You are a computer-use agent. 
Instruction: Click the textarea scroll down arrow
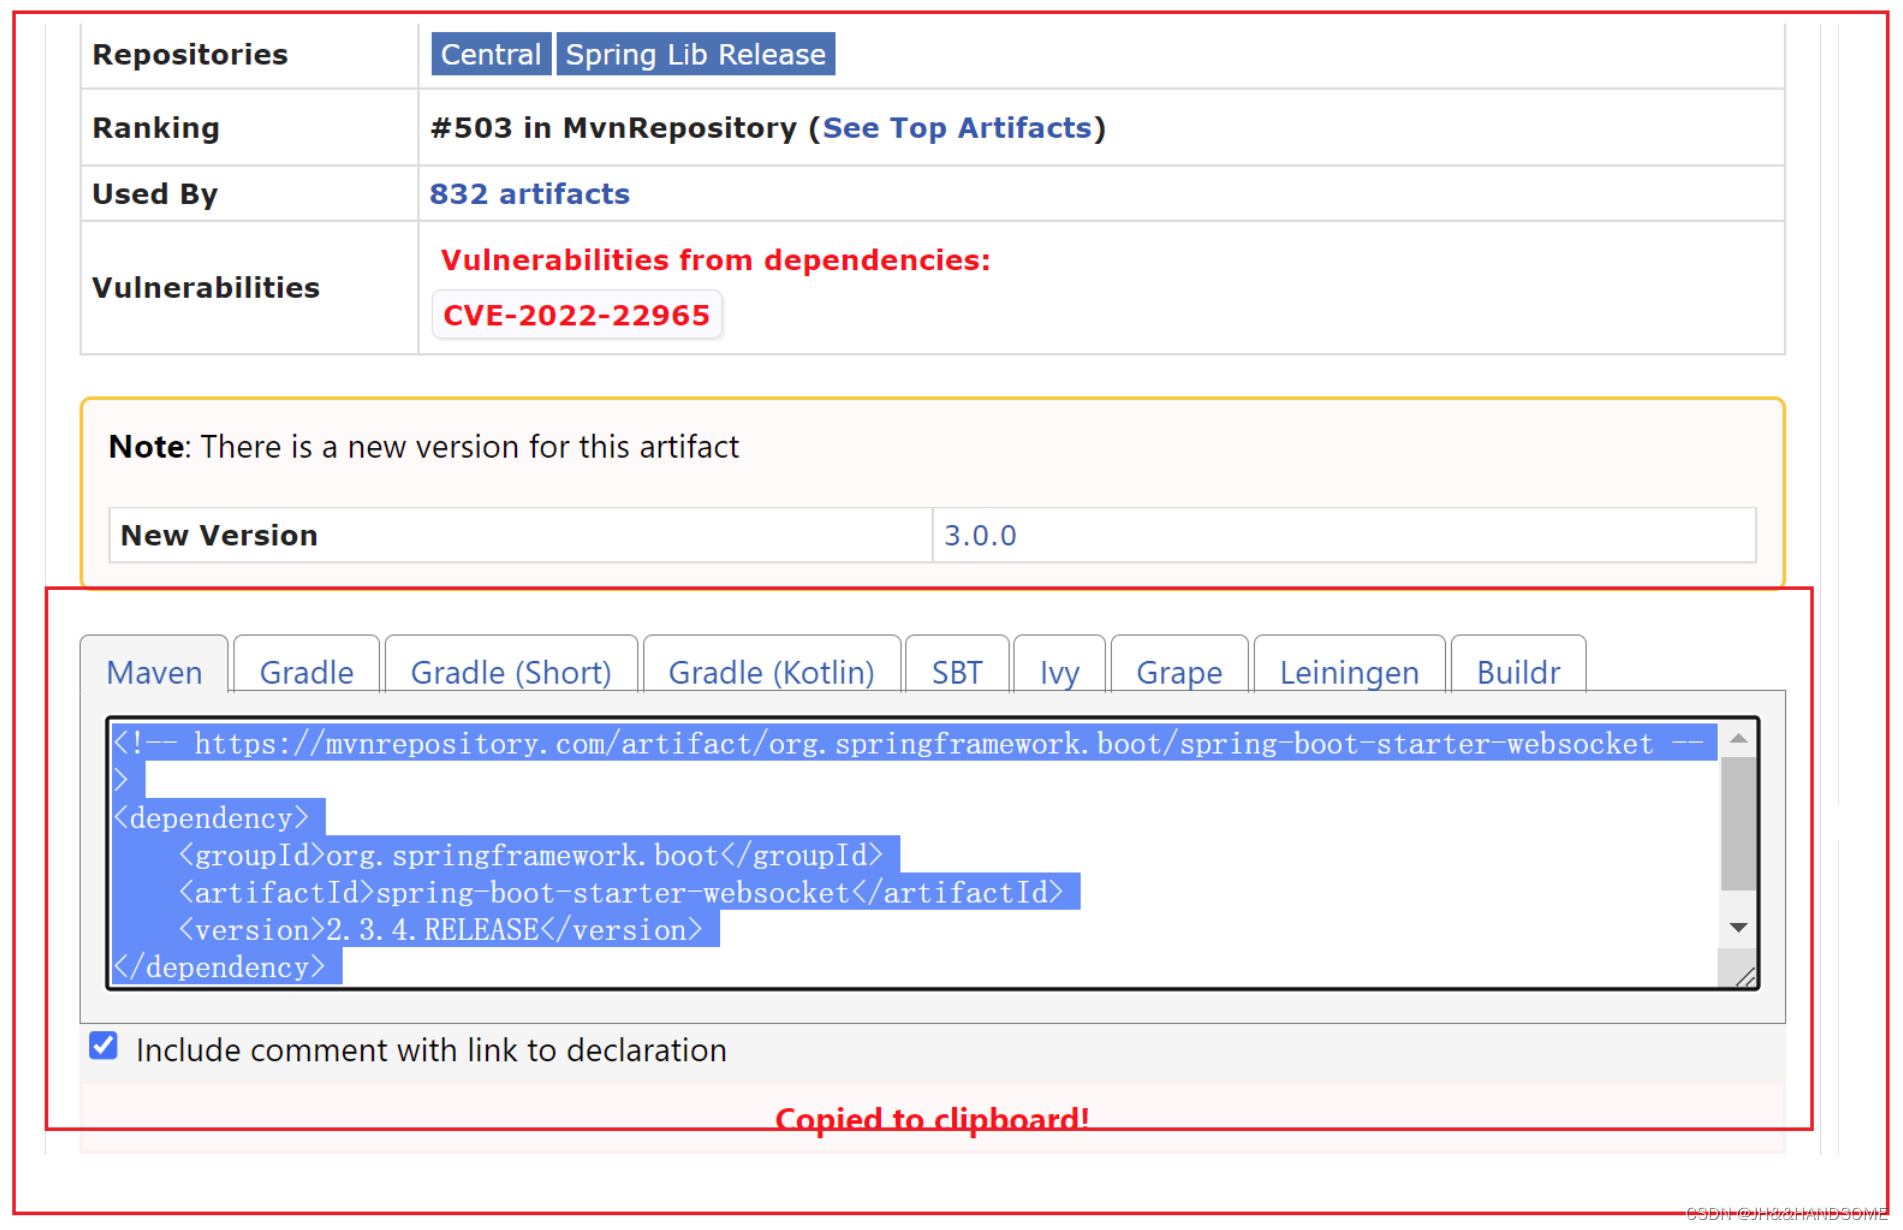(x=1738, y=928)
